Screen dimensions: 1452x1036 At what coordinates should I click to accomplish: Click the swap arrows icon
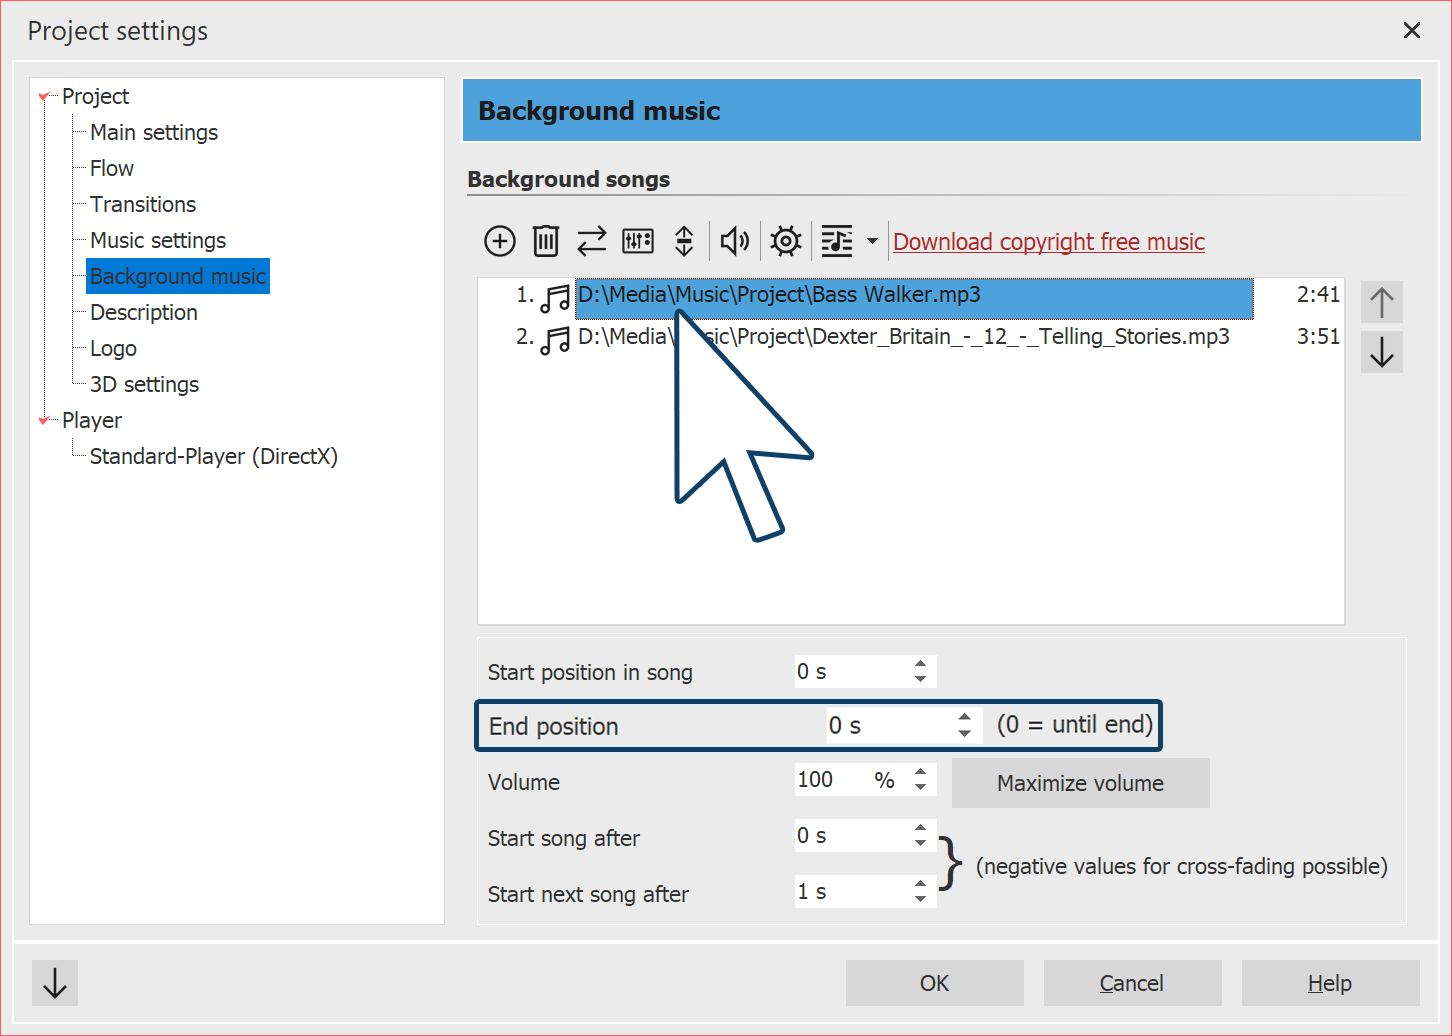592,241
